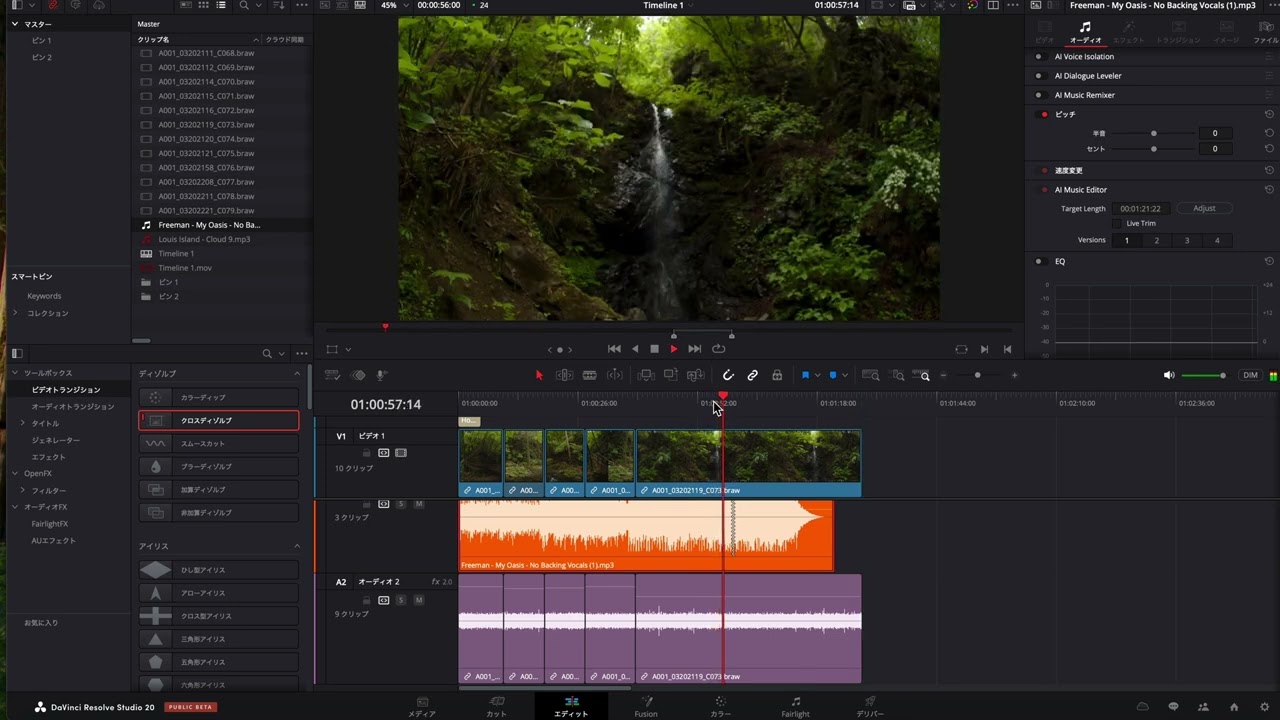This screenshot has width=1280, height=720.
Task: Select the arrow Selection Mode tool
Action: (539, 375)
